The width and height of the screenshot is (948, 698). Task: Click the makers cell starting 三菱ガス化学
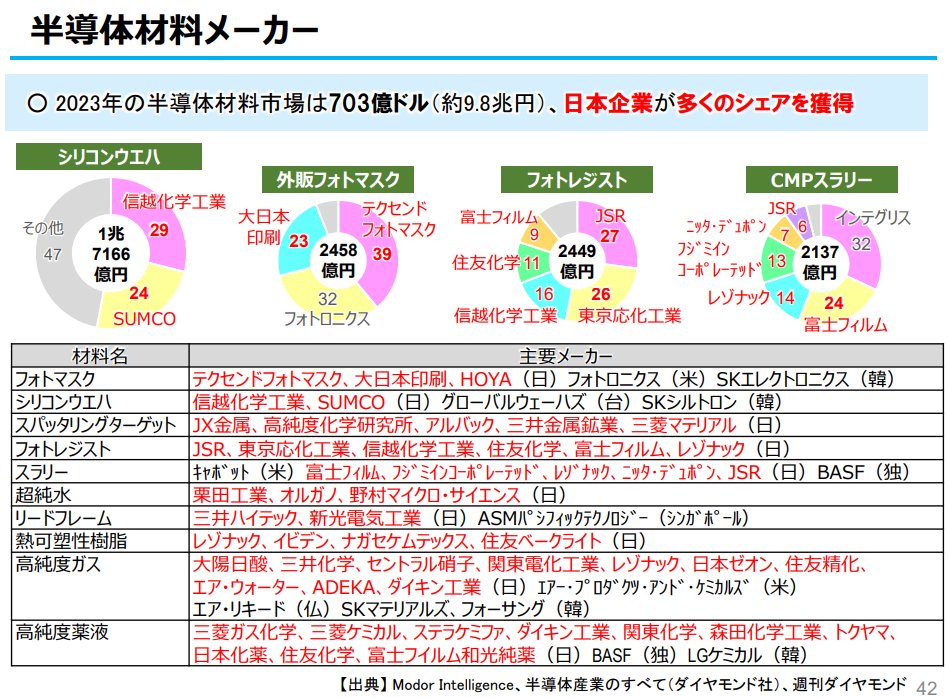566,643
